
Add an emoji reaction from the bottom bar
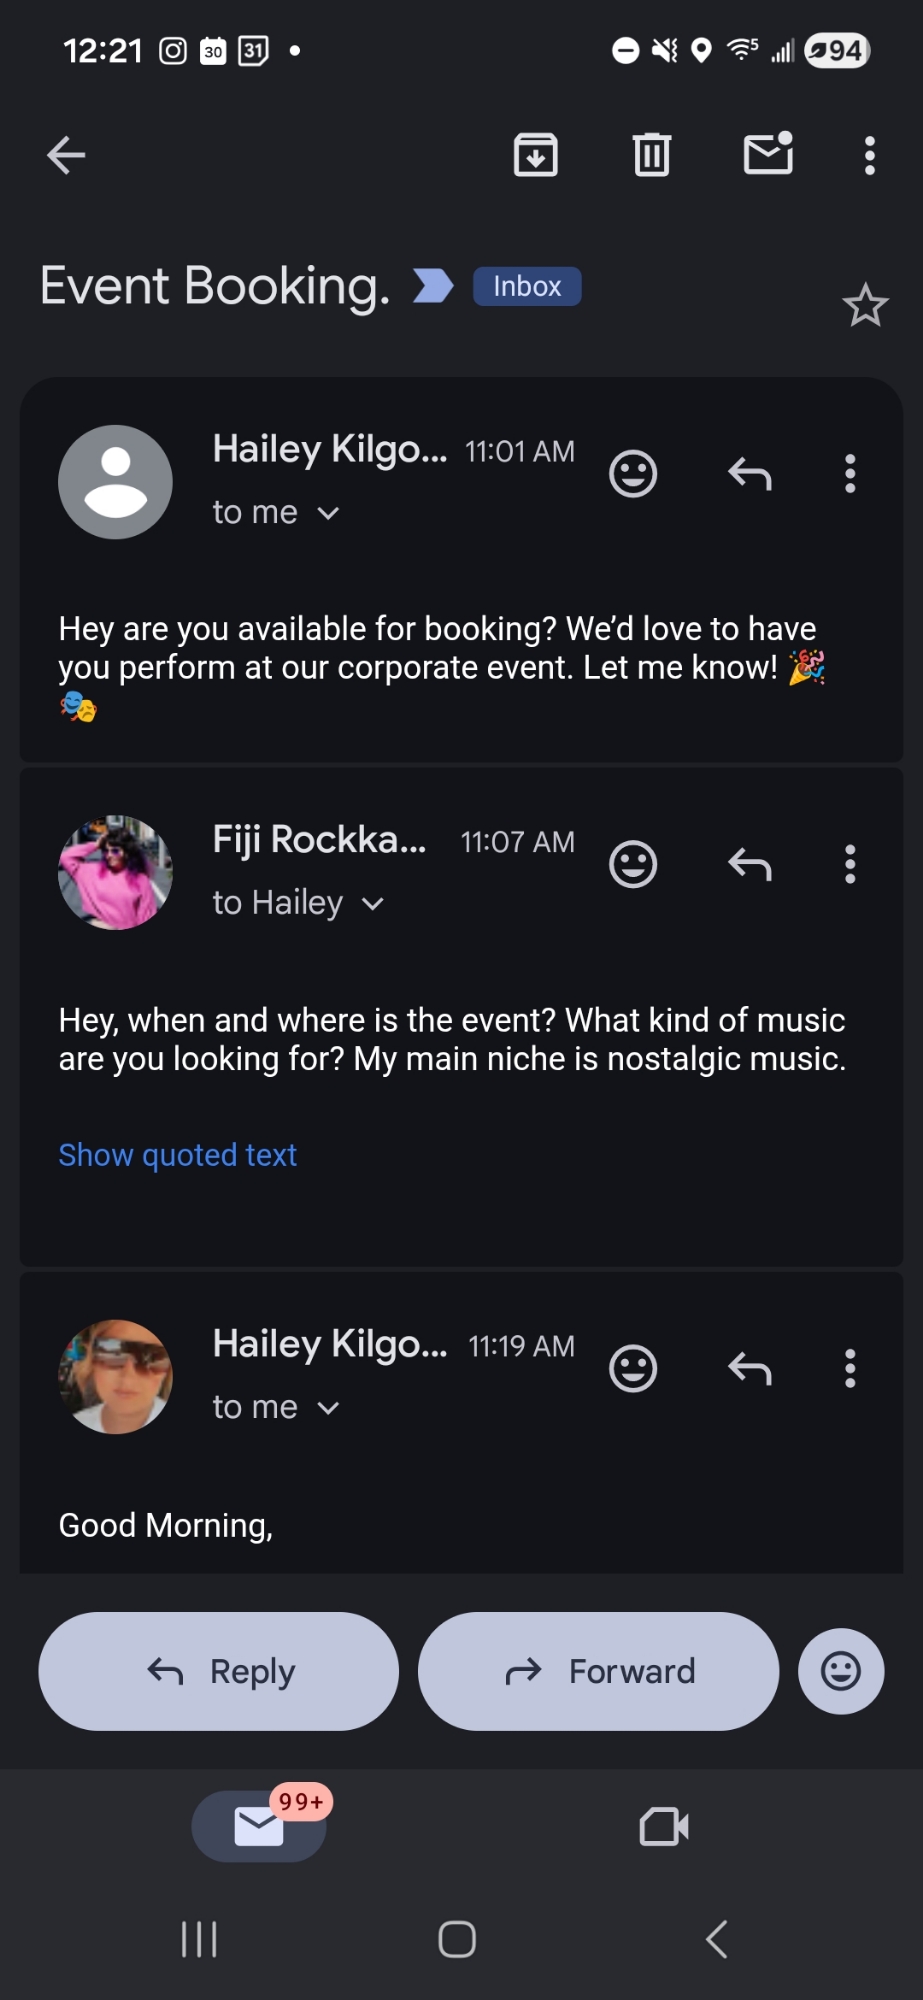pyautogui.click(x=840, y=1671)
